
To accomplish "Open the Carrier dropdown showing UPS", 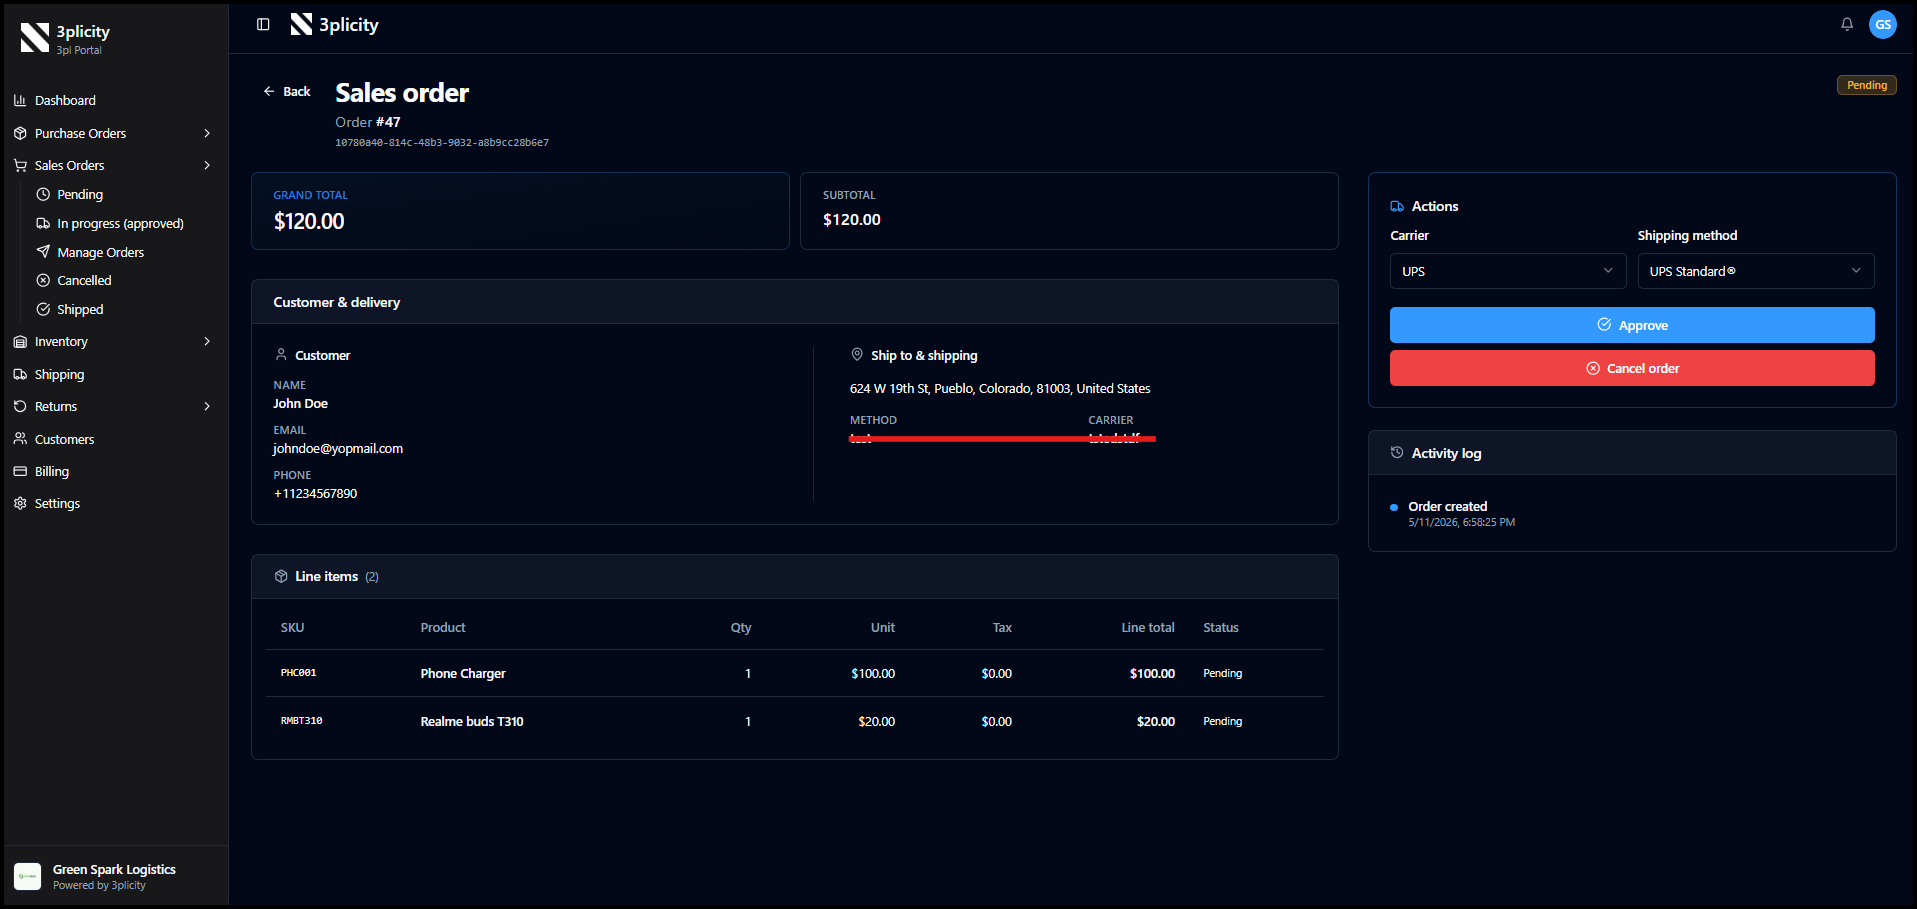I will [1508, 271].
